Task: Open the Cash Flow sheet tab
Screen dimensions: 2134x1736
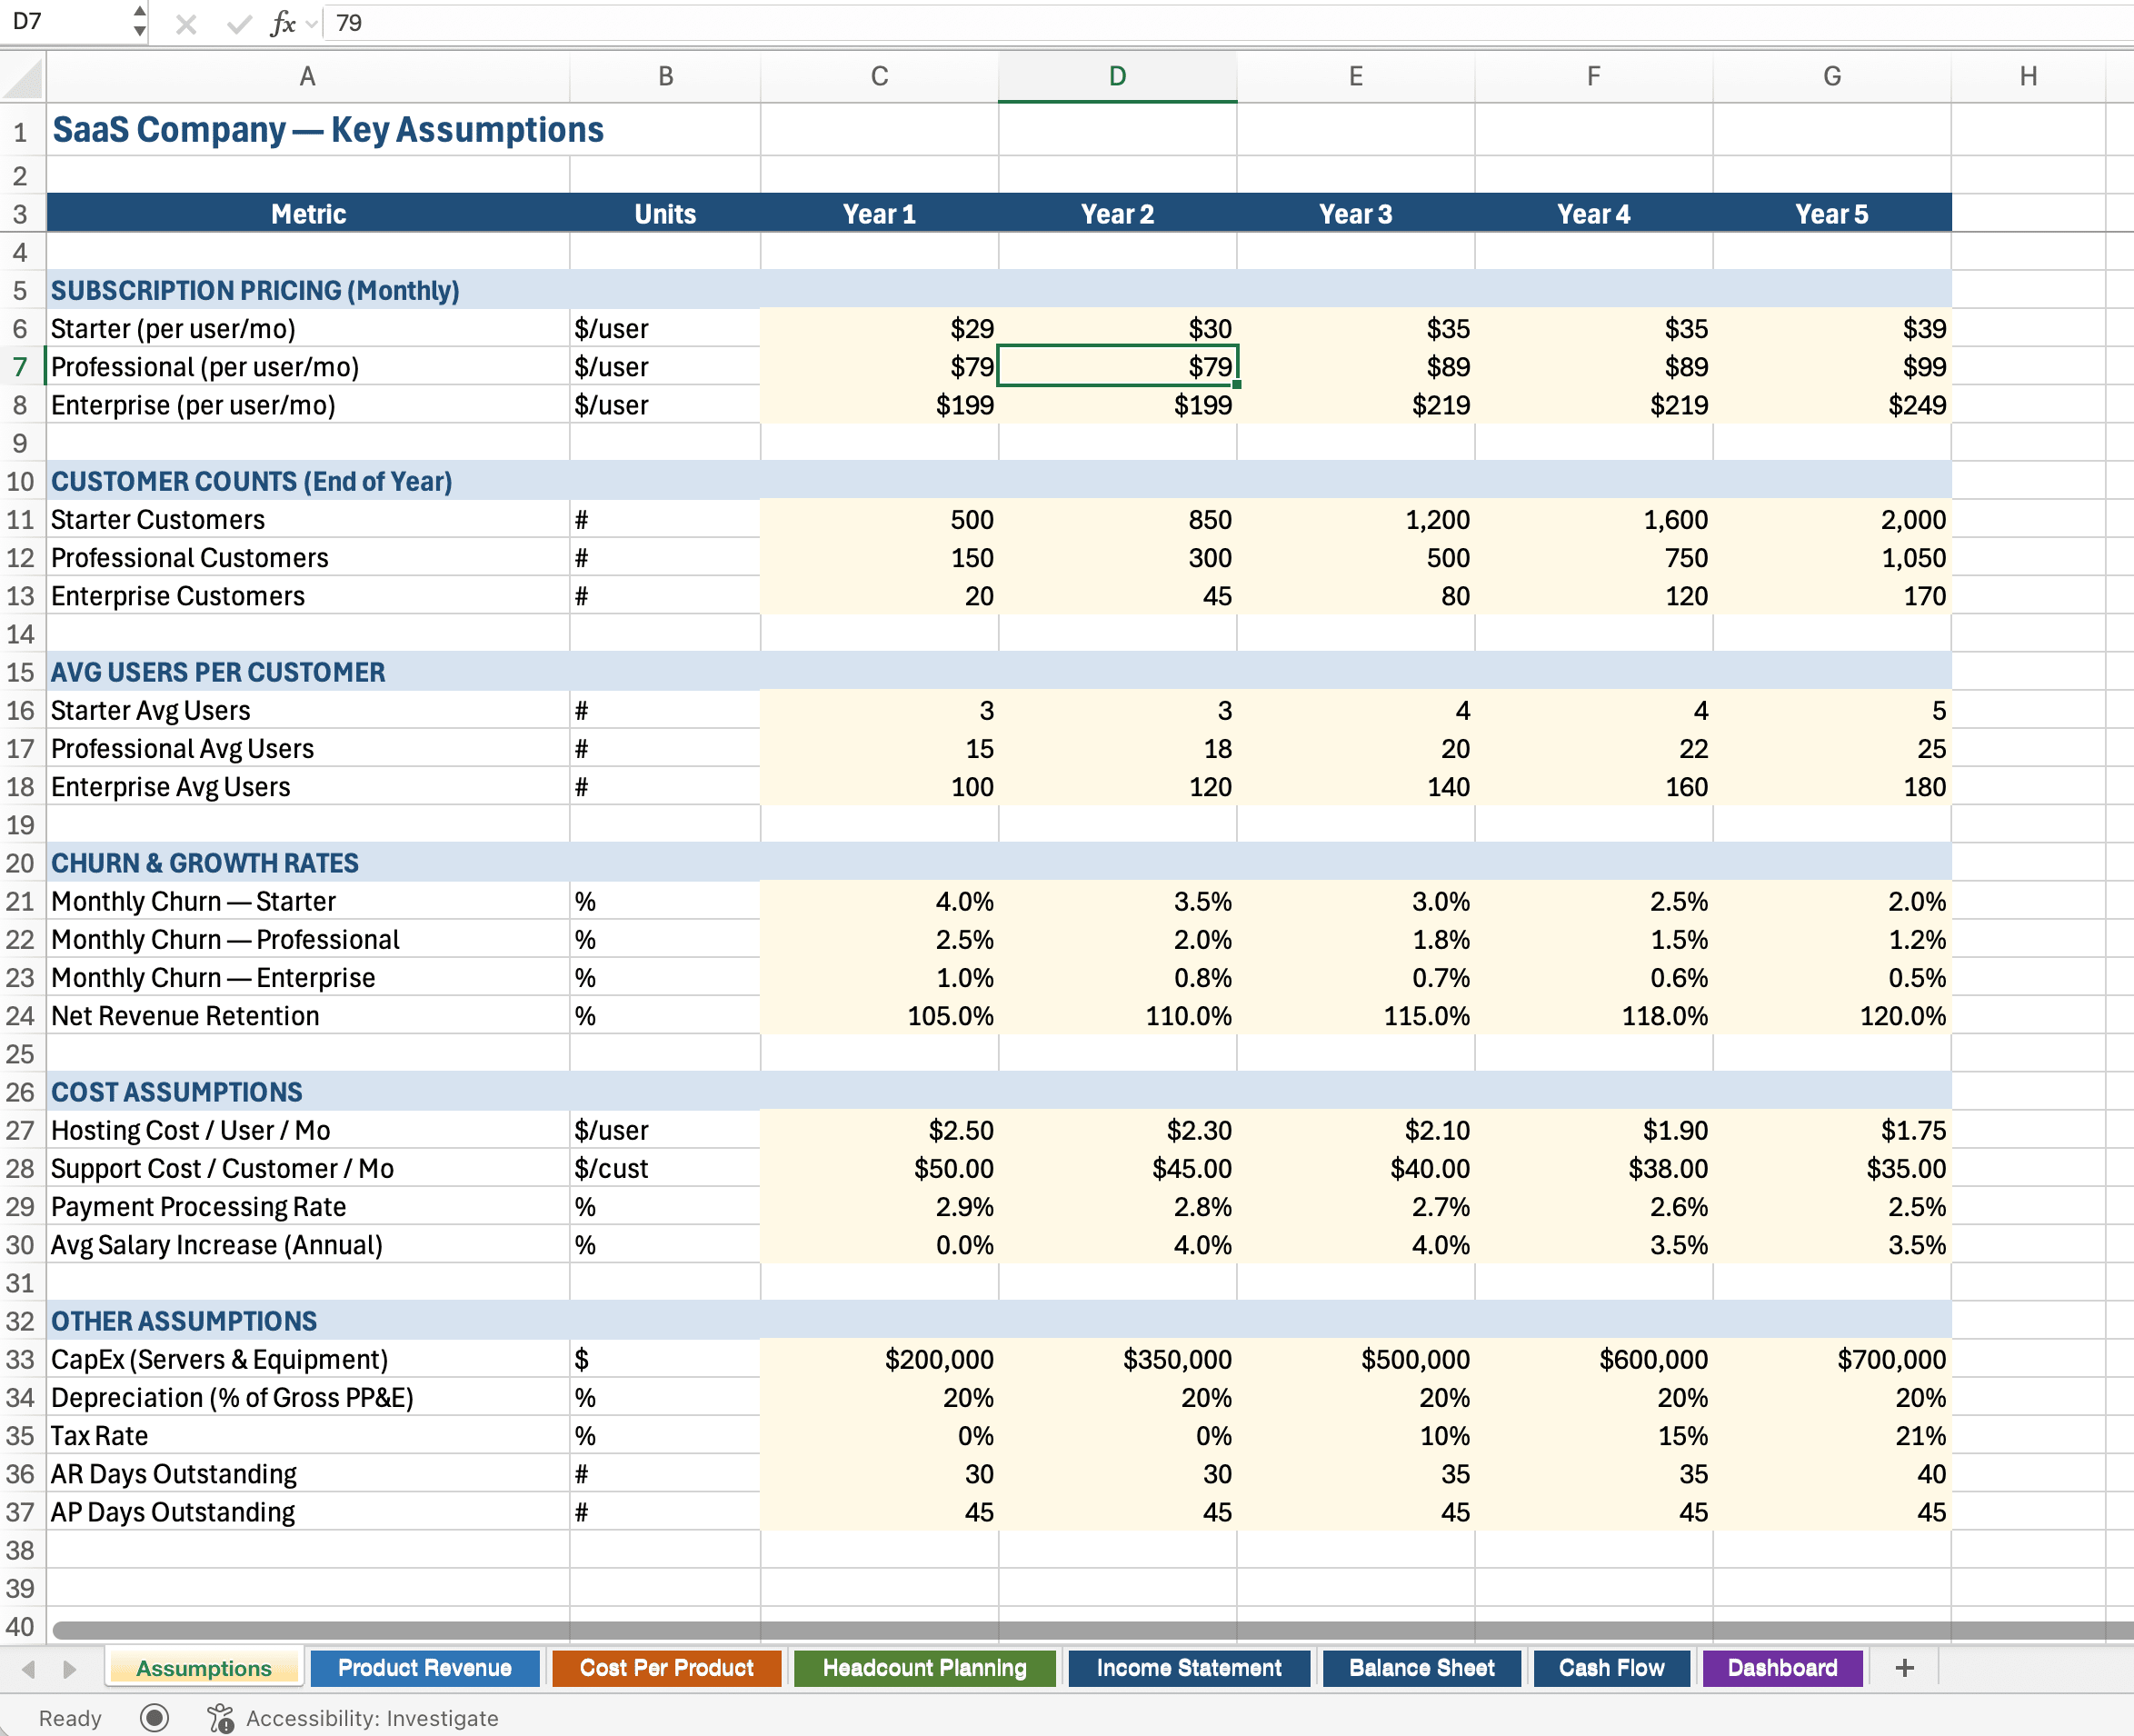Action: [x=1610, y=1667]
